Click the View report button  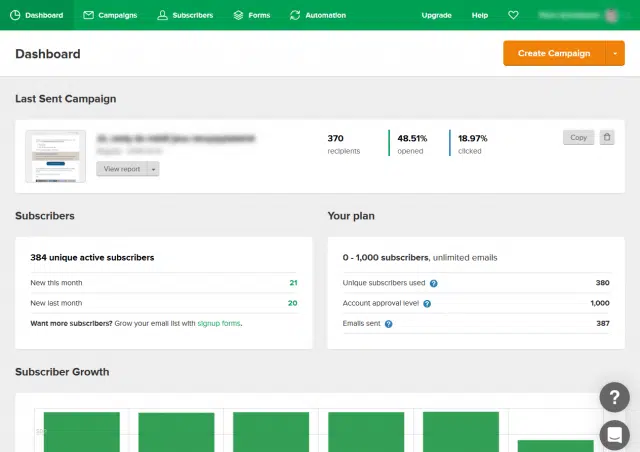122,169
